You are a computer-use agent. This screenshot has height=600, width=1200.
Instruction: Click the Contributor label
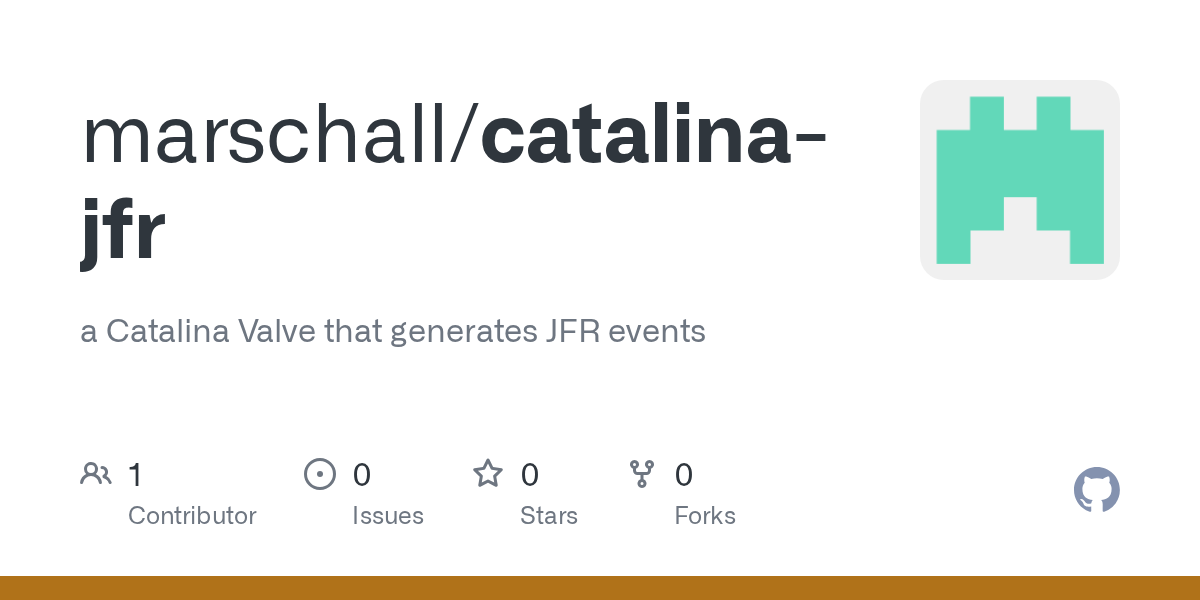192,516
